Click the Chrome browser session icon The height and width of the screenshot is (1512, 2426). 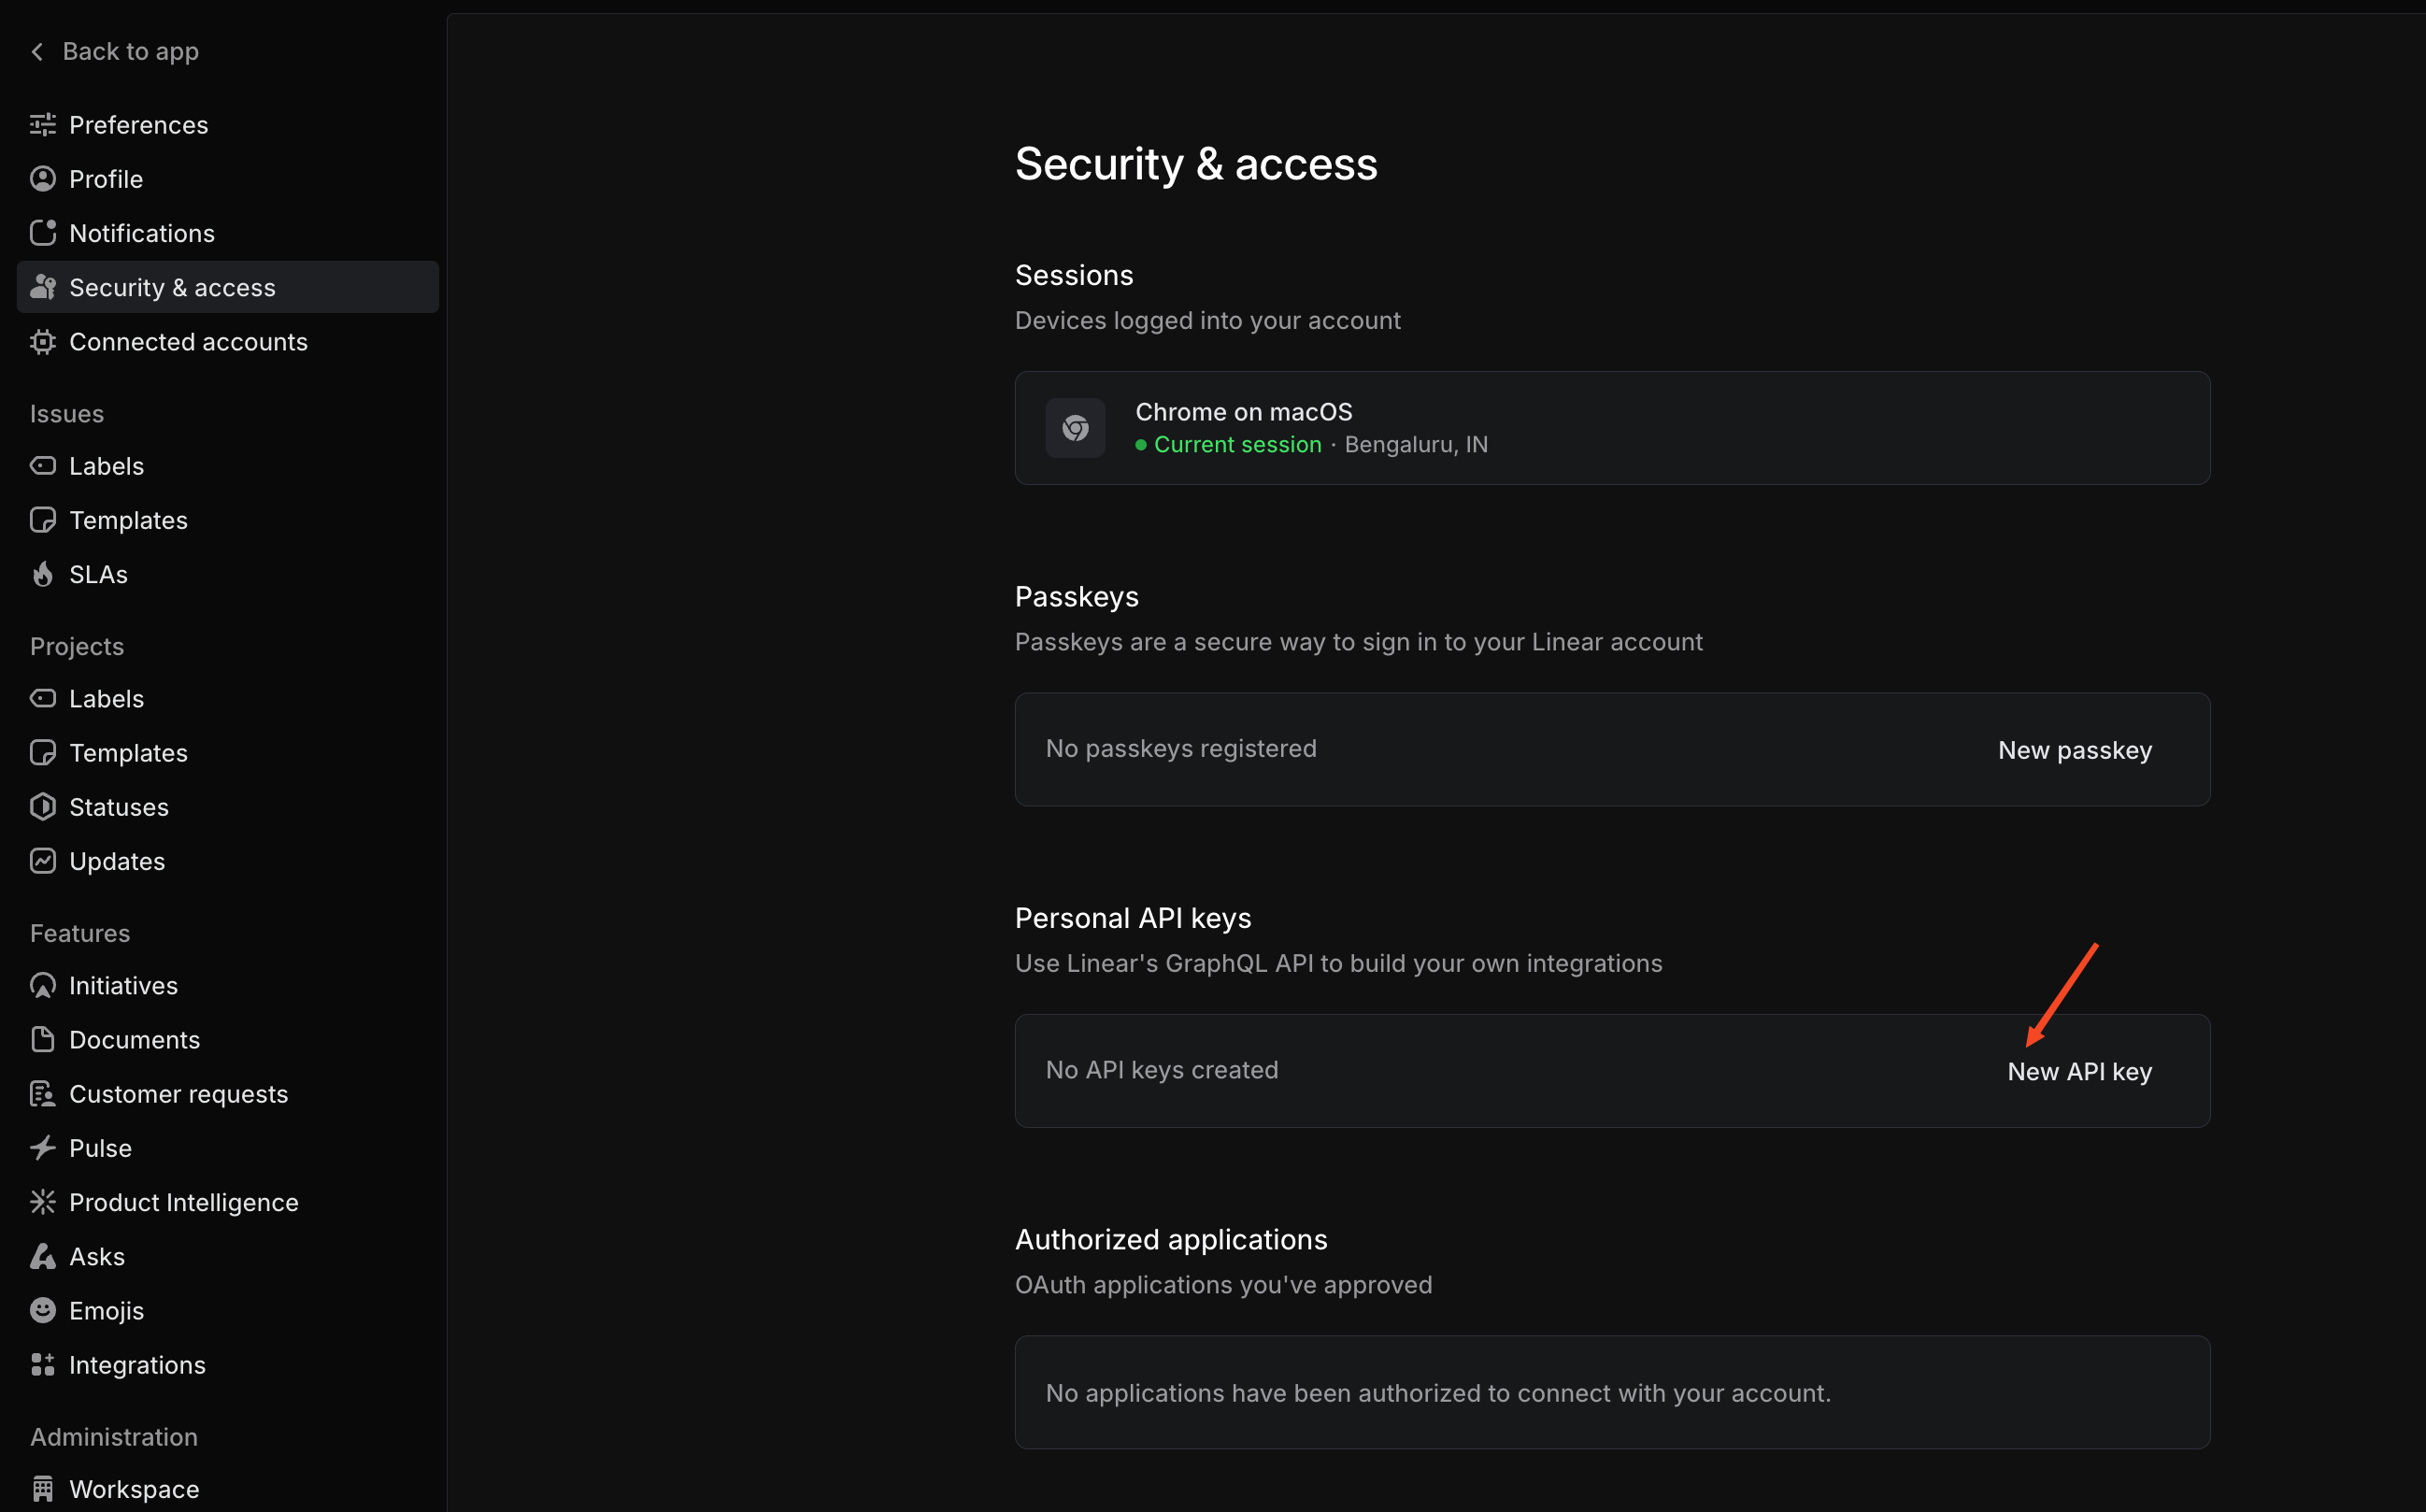pos(1075,429)
